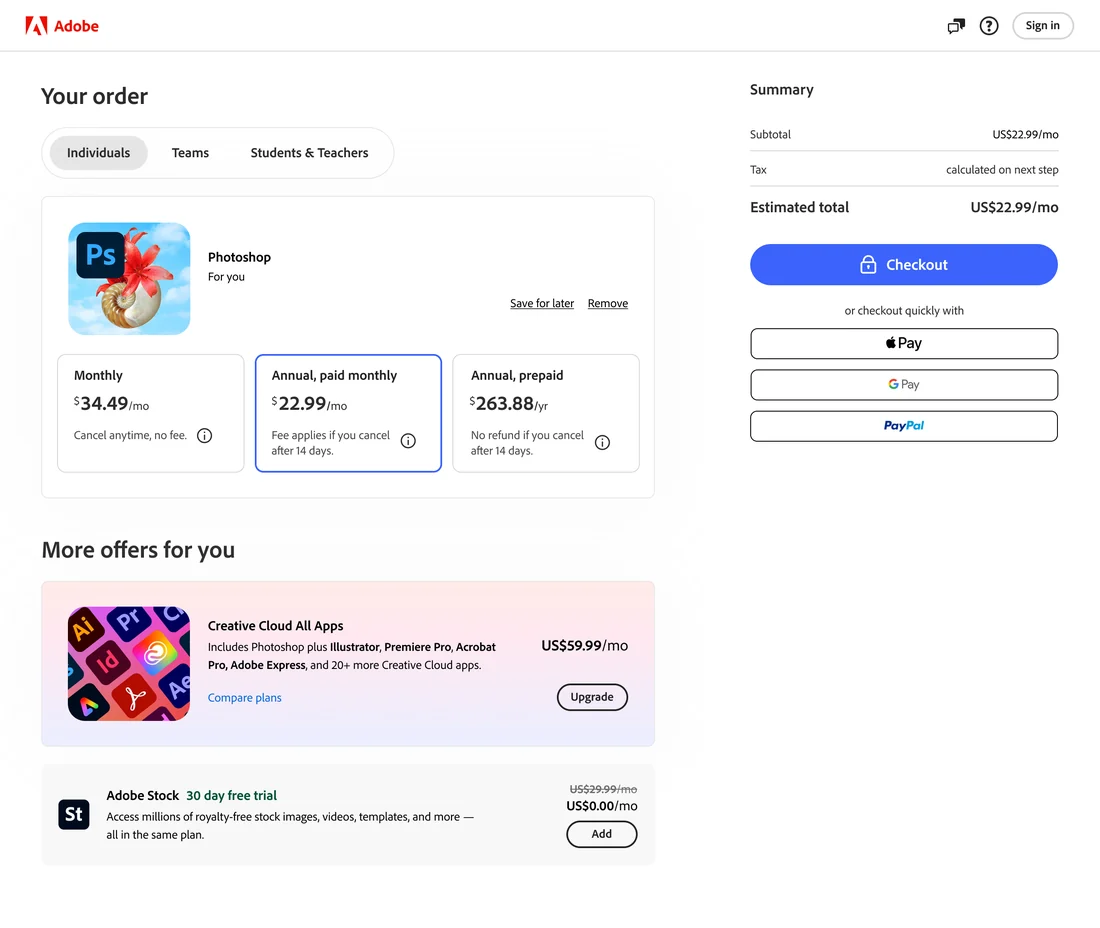Remove Photoshop from the order

[608, 303]
